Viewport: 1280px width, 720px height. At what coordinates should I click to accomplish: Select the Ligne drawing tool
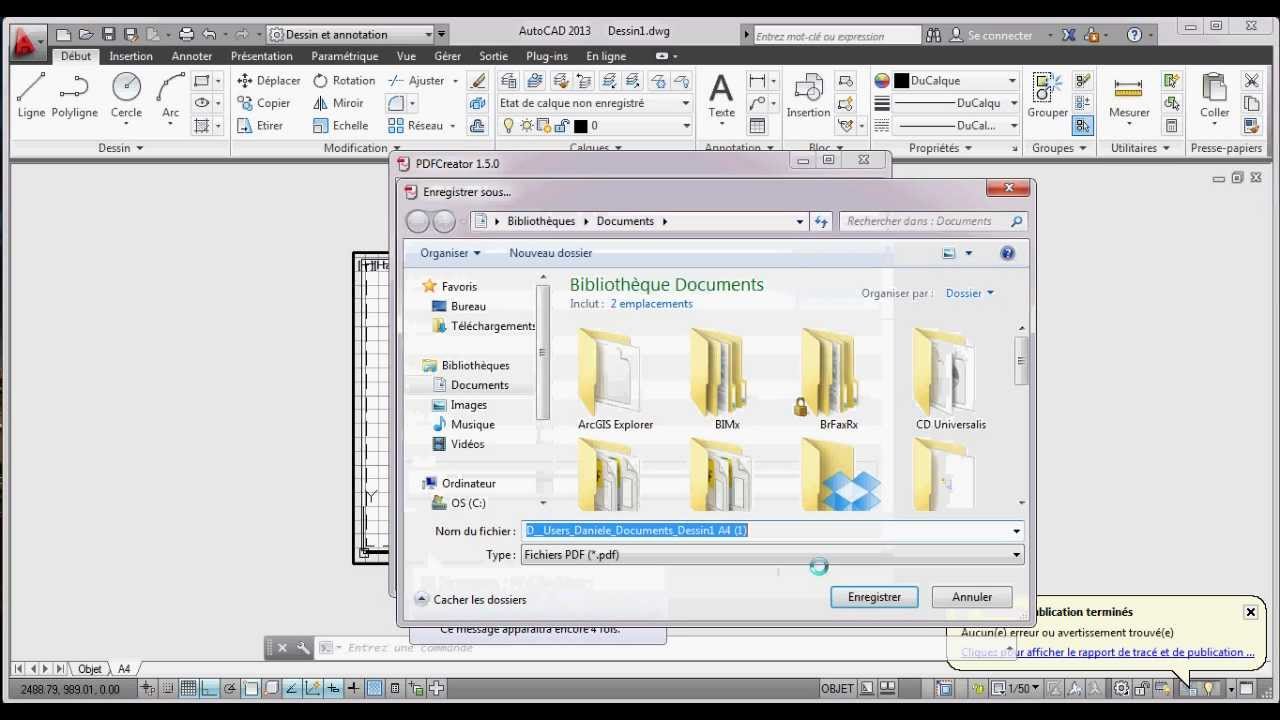[31, 96]
